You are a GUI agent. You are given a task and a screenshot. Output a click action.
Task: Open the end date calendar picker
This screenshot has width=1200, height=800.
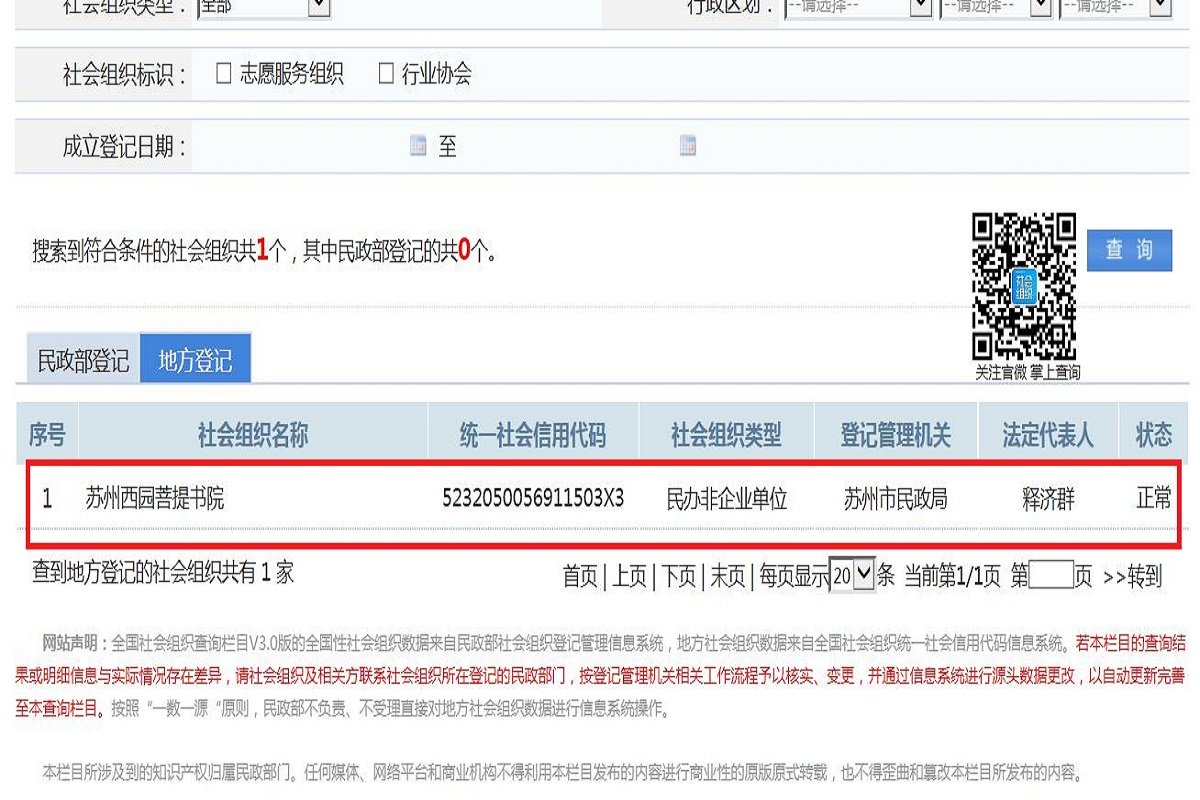pyautogui.click(x=686, y=146)
